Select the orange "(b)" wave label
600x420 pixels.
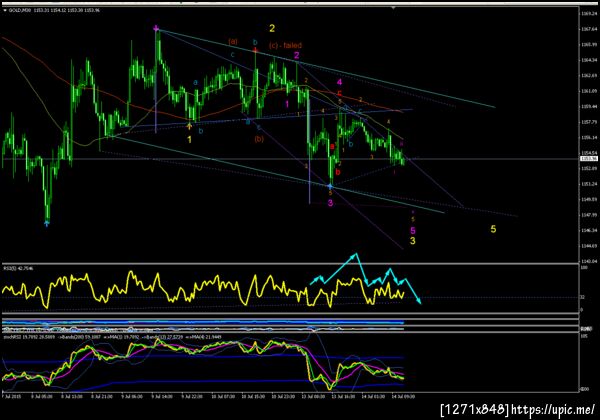pyautogui.click(x=259, y=139)
